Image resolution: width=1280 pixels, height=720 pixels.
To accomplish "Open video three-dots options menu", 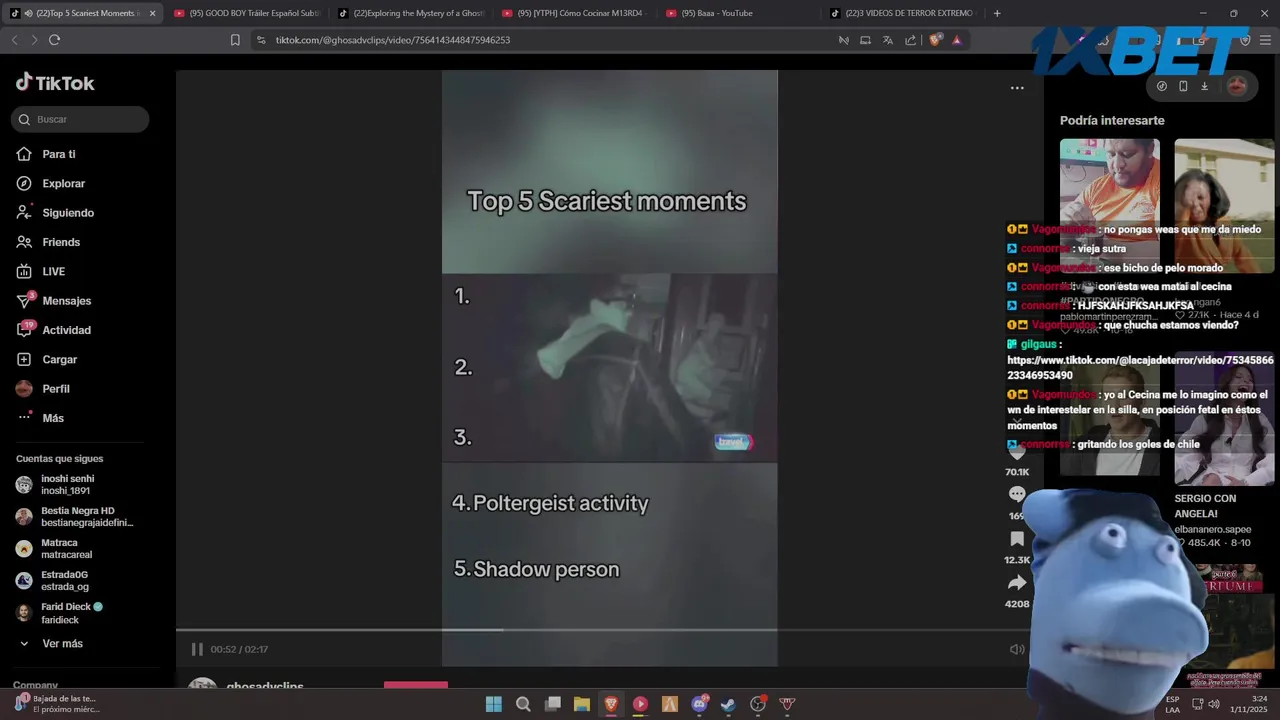I will (1017, 88).
